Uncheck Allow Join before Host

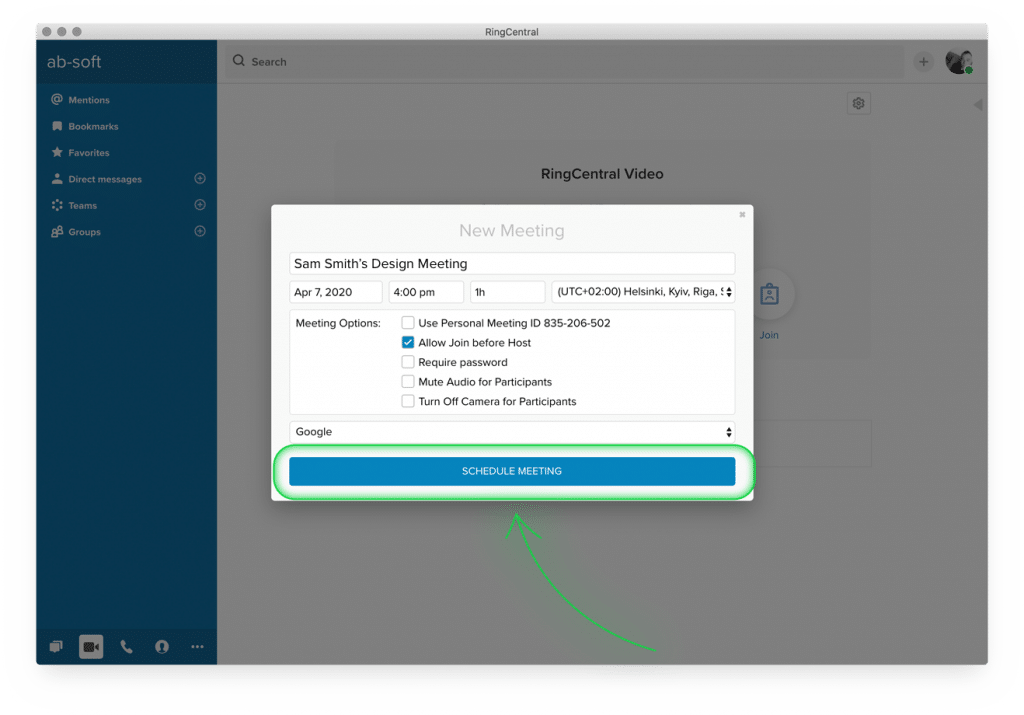[x=408, y=342]
